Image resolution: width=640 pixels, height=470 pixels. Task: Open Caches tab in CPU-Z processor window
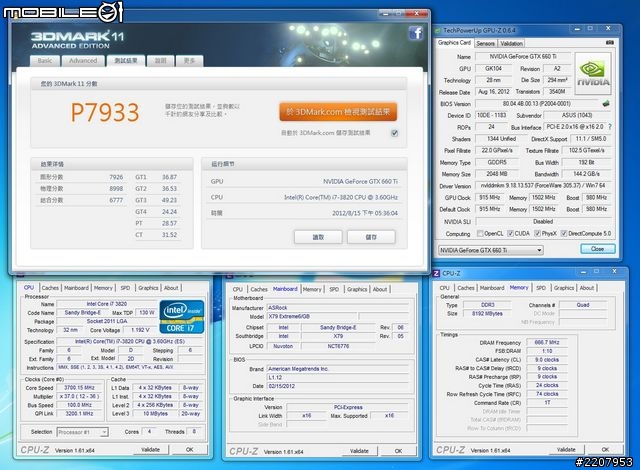click(50, 288)
